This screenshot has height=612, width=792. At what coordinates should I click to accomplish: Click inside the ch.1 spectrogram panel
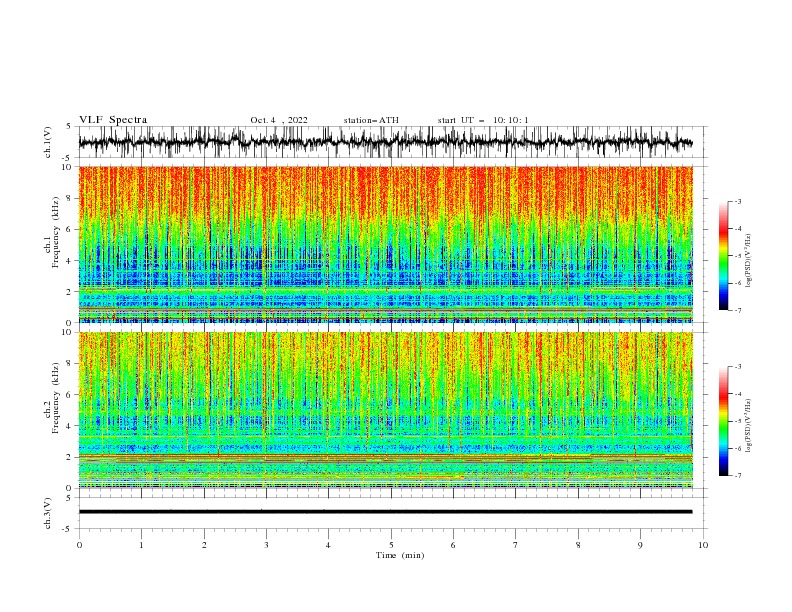click(x=385, y=244)
